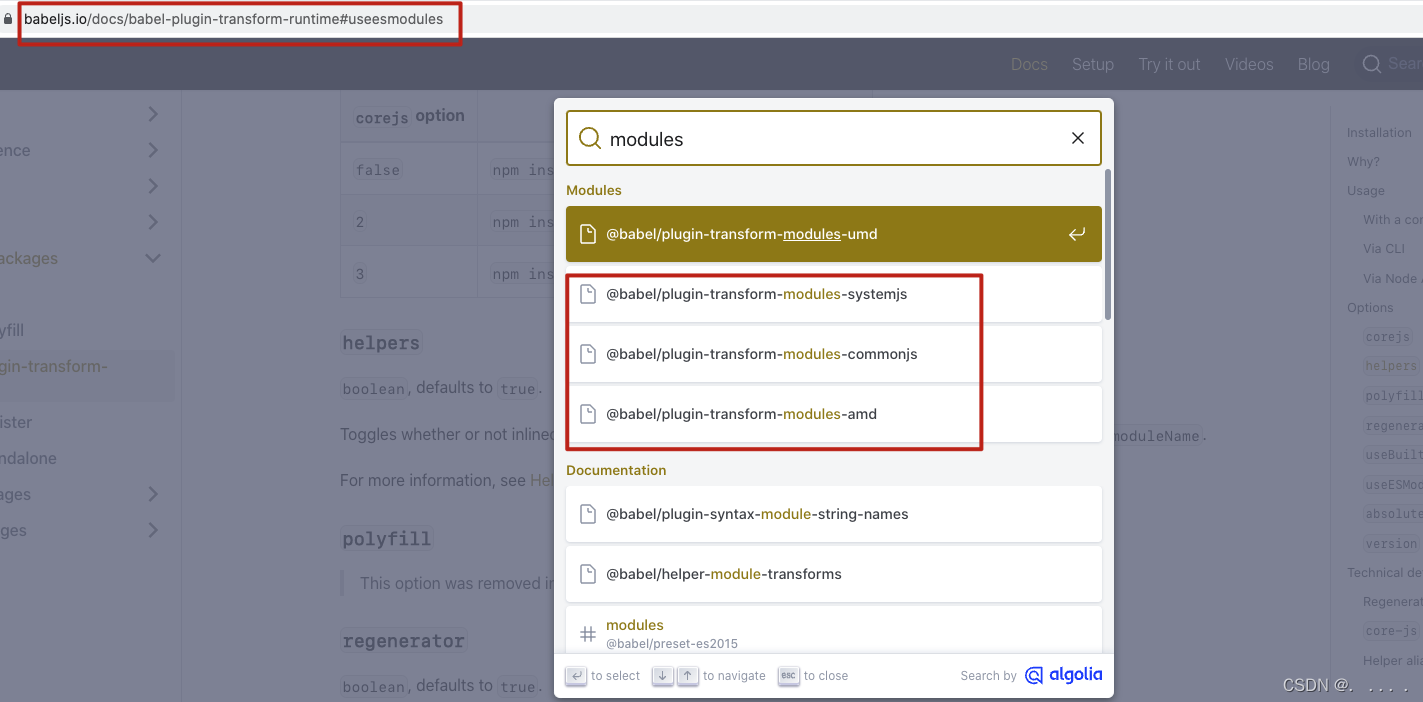
Task: Open the @babel/plugin-transform-modules-umd result
Action: [834, 234]
